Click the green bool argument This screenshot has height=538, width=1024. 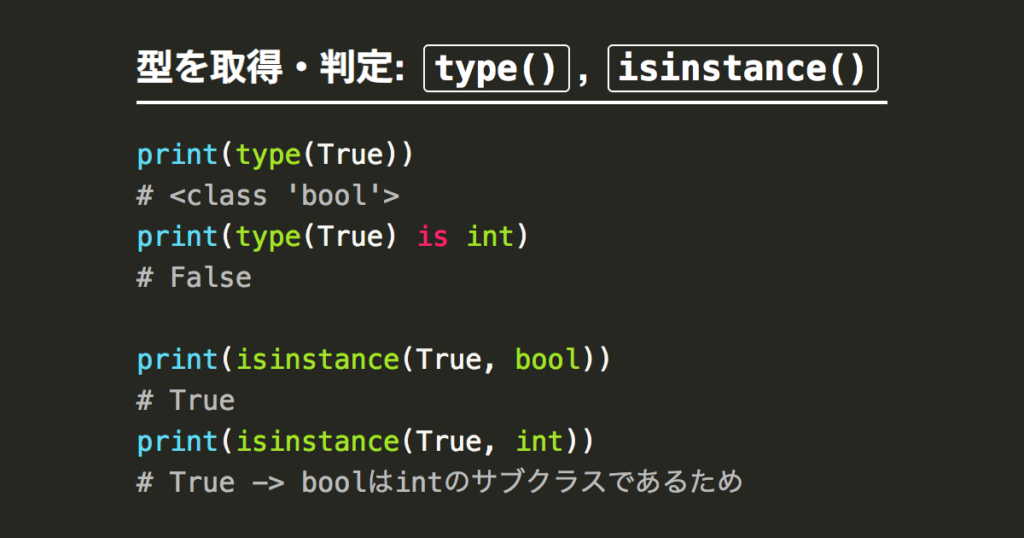point(547,360)
